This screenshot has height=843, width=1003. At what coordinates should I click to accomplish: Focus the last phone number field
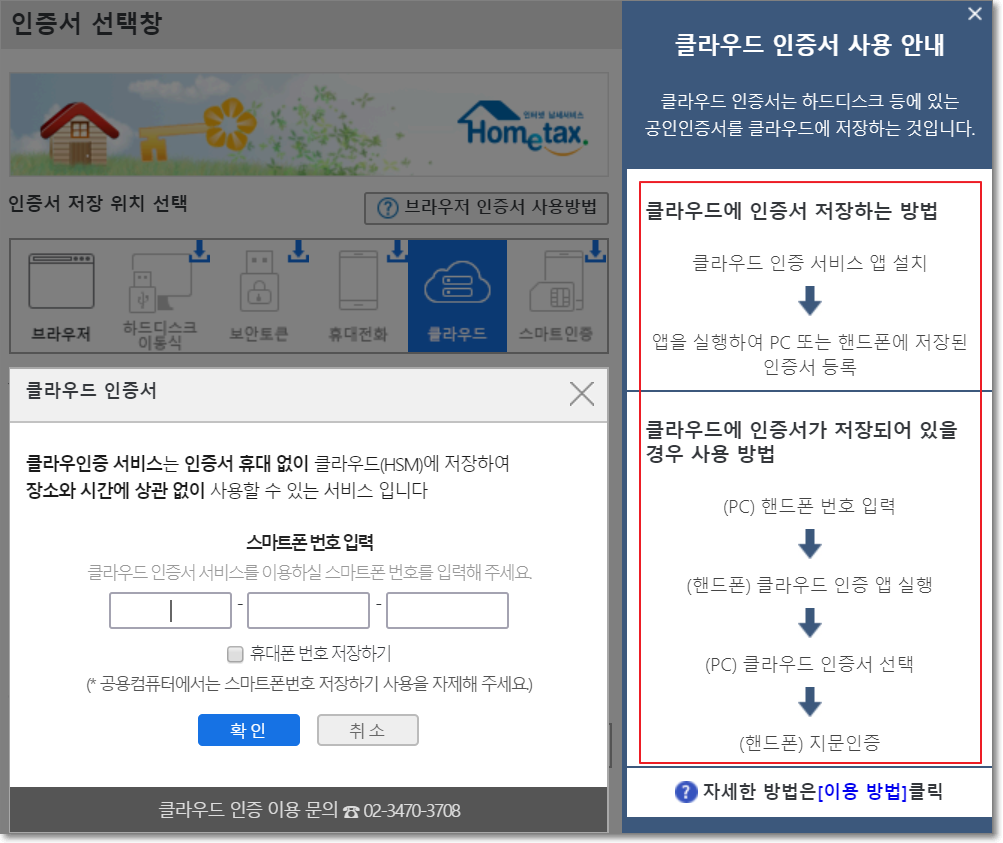point(447,611)
